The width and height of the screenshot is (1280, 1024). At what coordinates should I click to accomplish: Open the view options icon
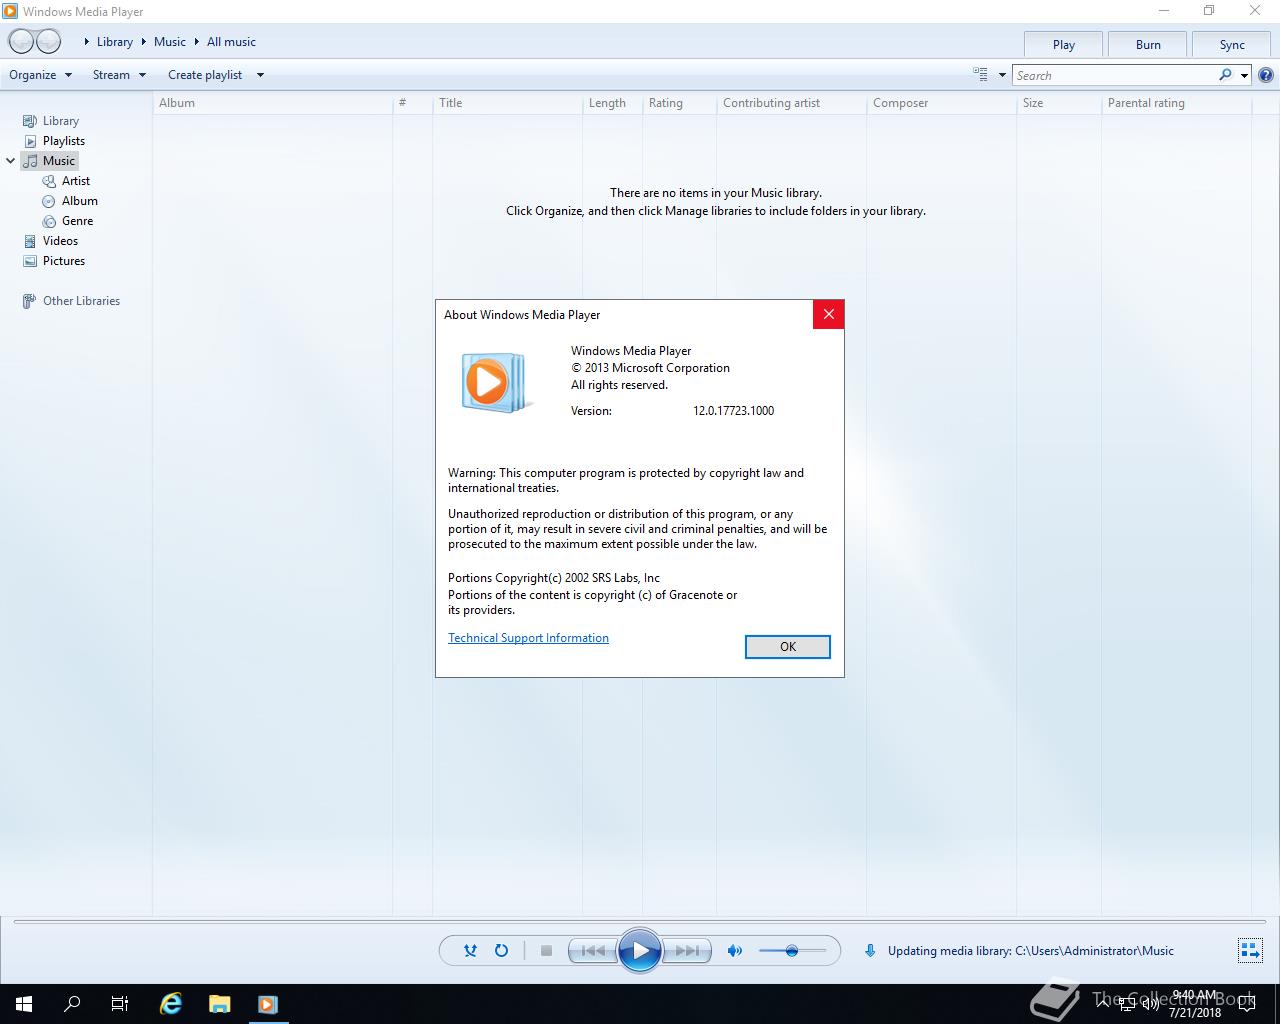point(981,74)
